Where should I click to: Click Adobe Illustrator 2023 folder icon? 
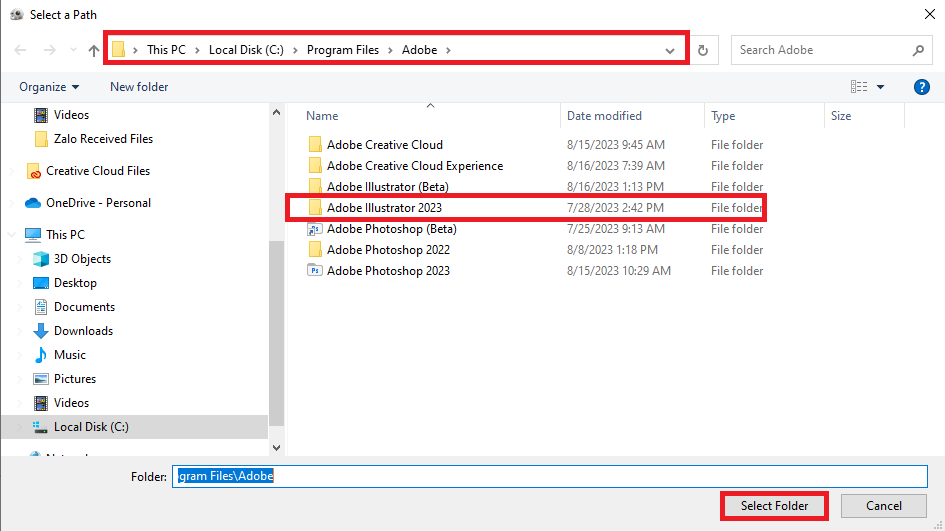[x=315, y=207]
